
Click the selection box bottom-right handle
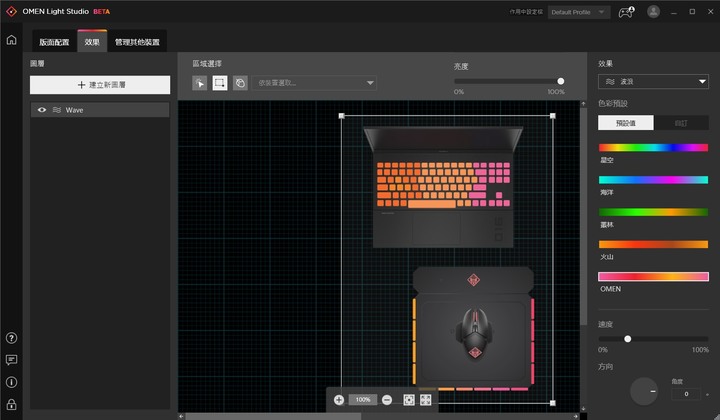(x=553, y=403)
